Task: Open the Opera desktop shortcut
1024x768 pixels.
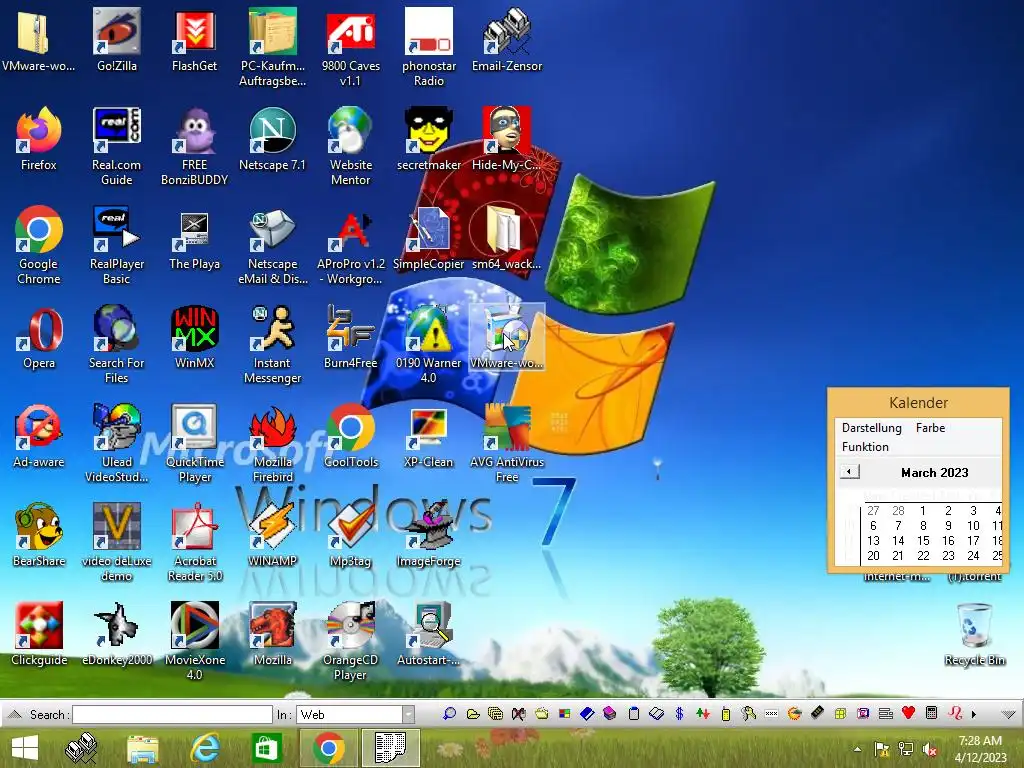Action: (39, 336)
